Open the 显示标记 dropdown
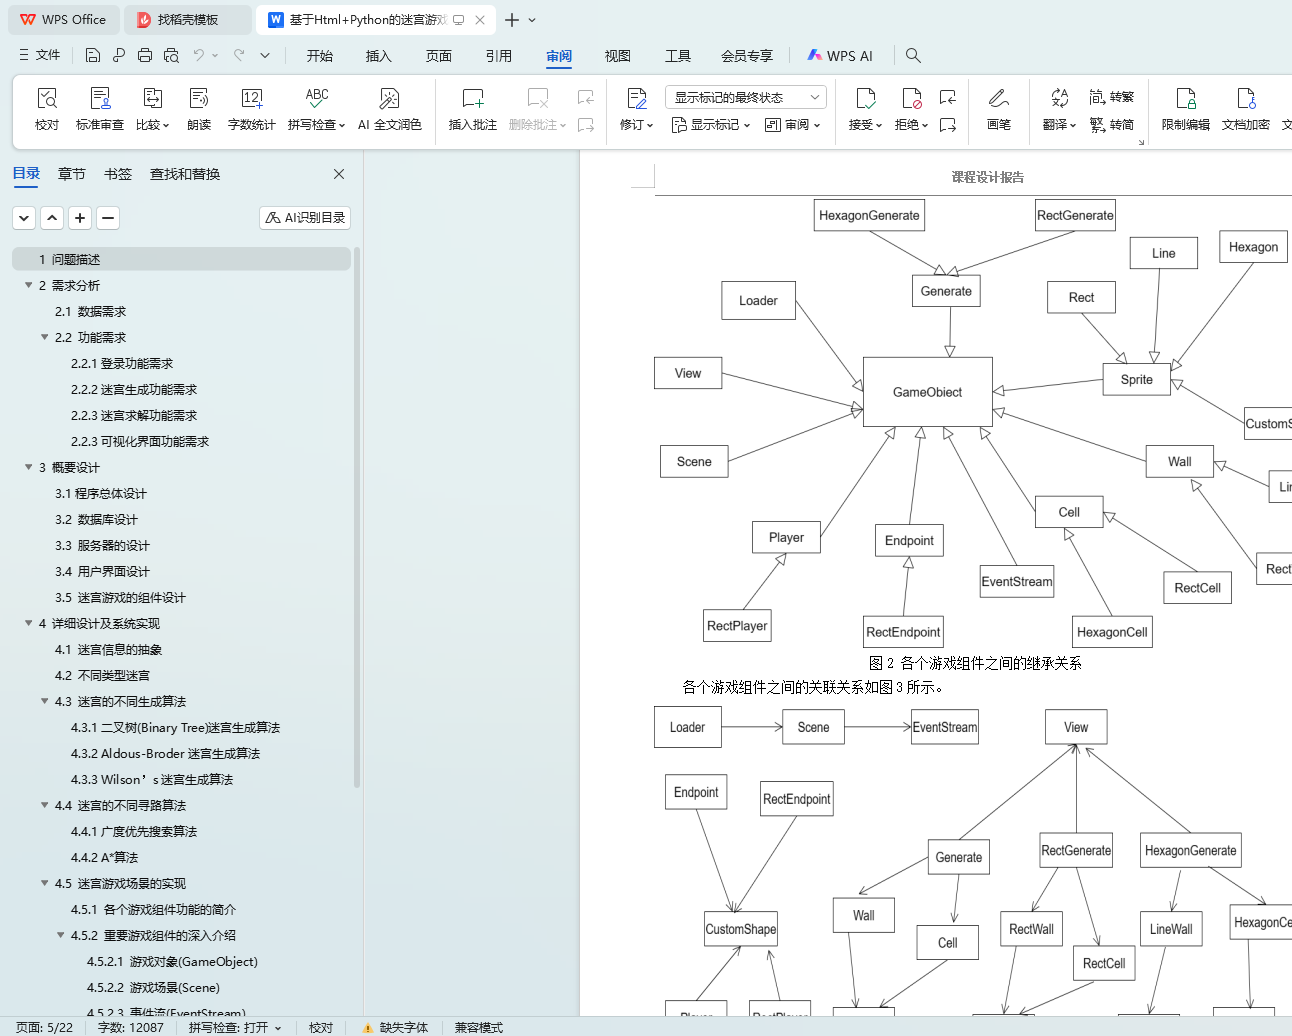This screenshot has height=1036, width=1292. point(711,125)
